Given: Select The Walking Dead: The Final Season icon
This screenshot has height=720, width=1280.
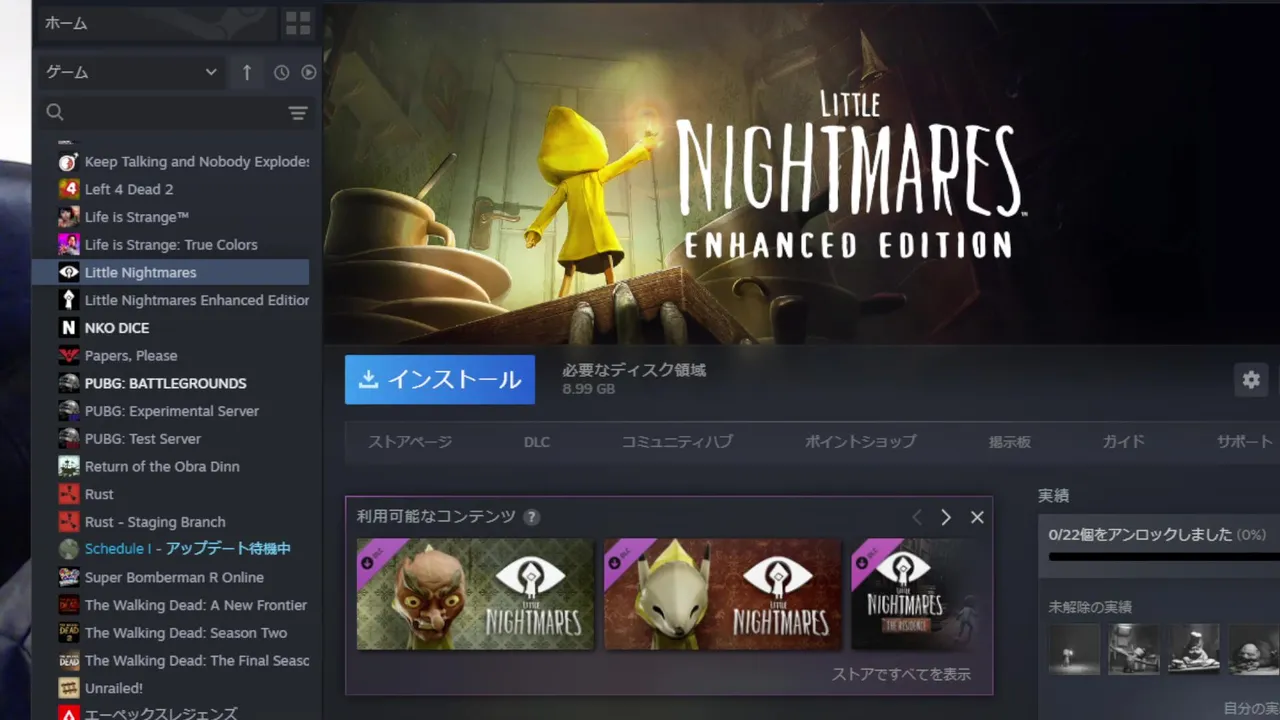Looking at the screenshot, I should pos(68,661).
